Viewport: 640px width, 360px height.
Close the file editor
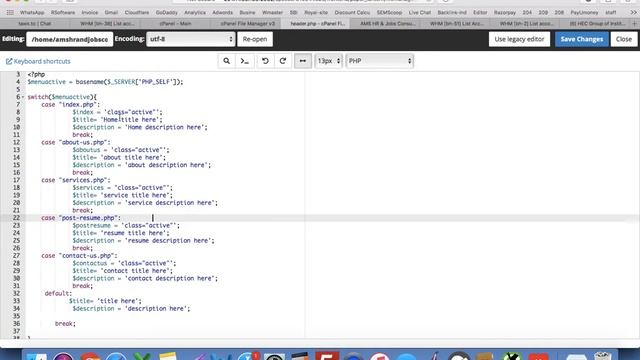624,39
